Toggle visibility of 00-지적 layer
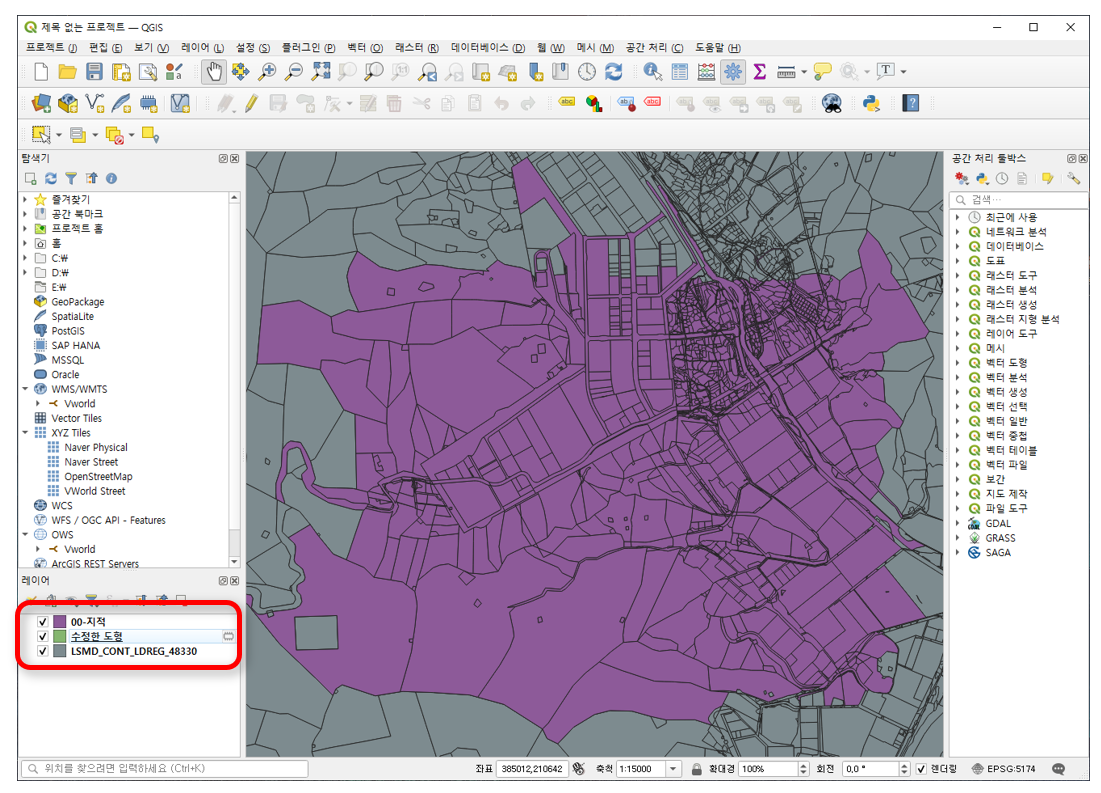Screen dimensions: 1101x793 (43, 622)
